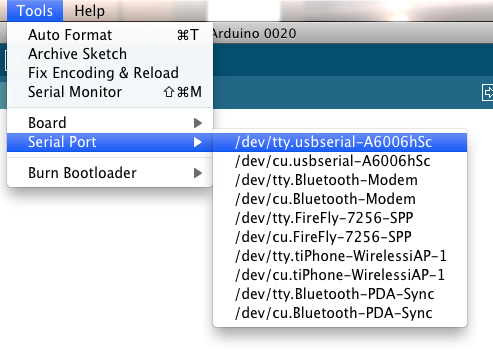Screen dimensions: 493x364
Task: Click the serial monitor icon at toolbar right edge
Action: pyautogui.click(x=487, y=92)
